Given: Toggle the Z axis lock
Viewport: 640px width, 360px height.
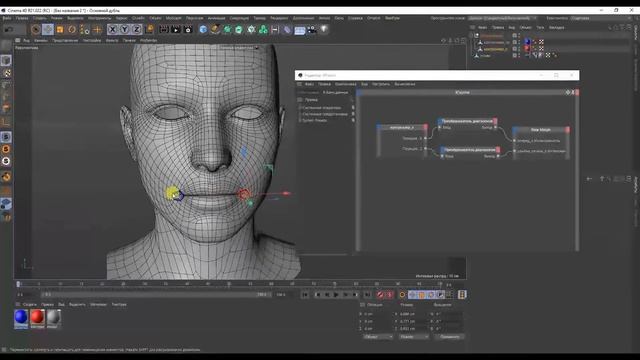Looking at the screenshot, I should [137, 29].
